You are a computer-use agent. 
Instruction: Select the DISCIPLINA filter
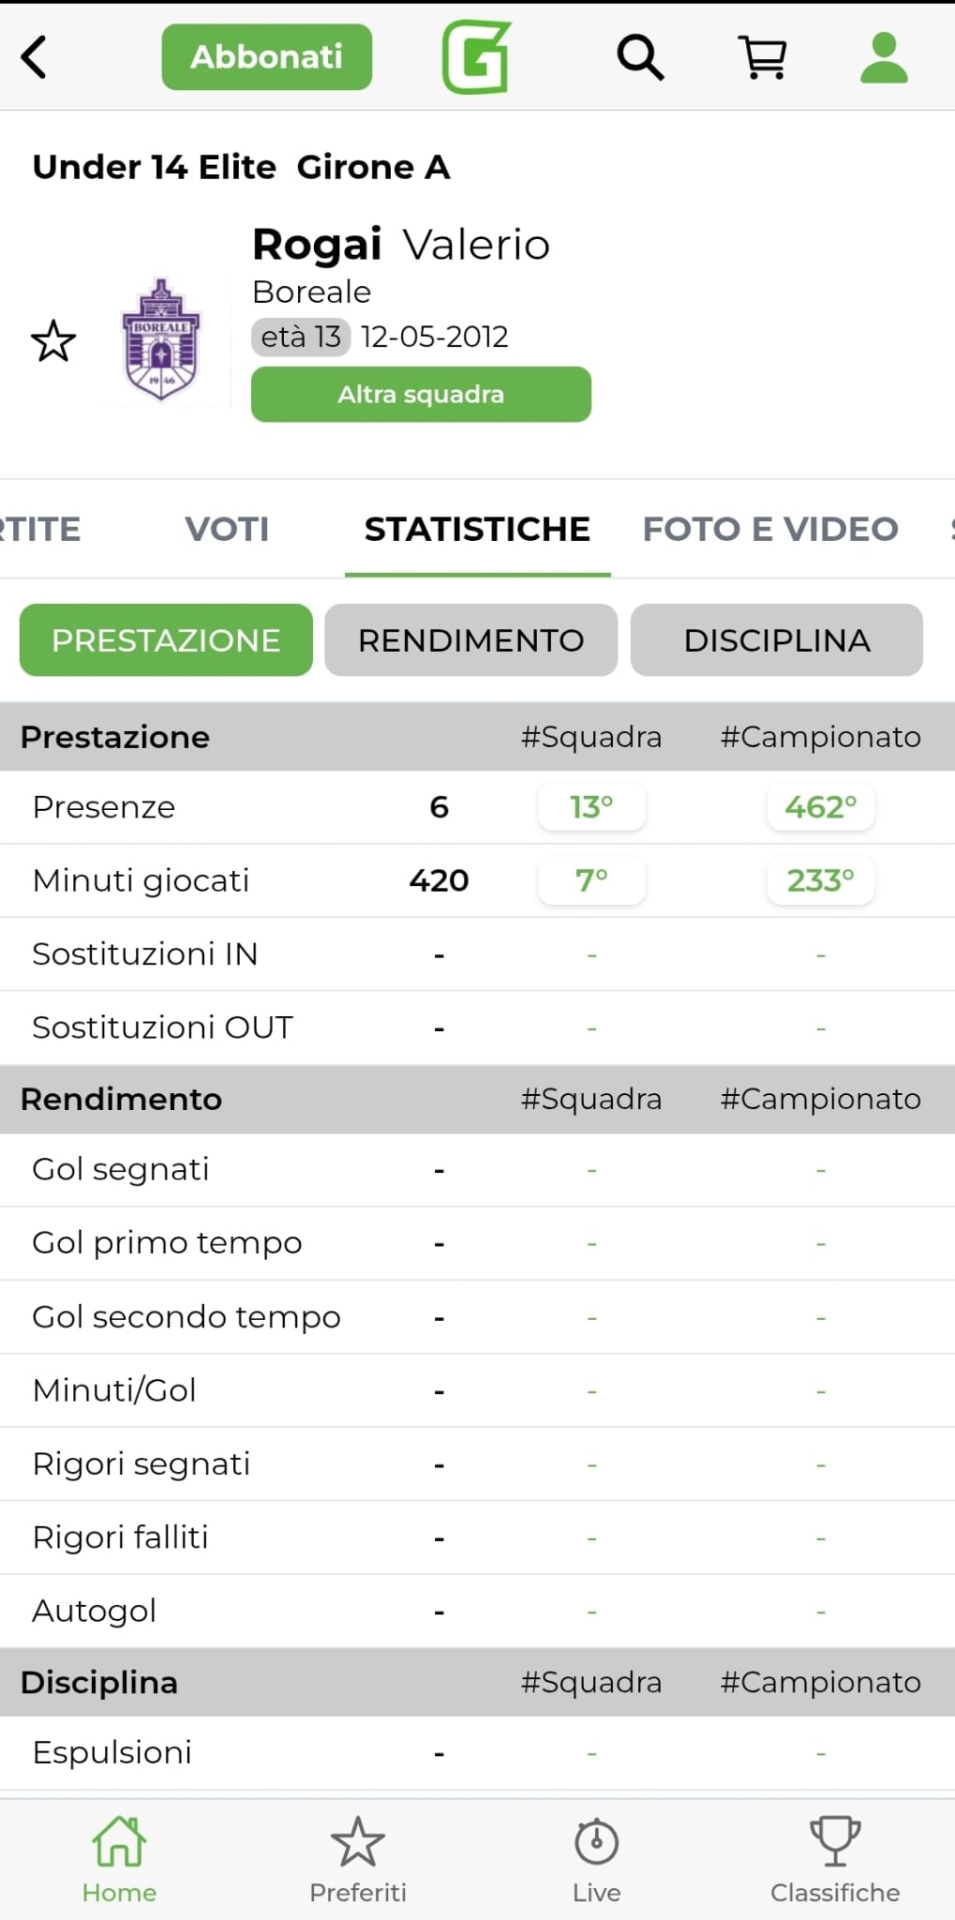(x=776, y=640)
